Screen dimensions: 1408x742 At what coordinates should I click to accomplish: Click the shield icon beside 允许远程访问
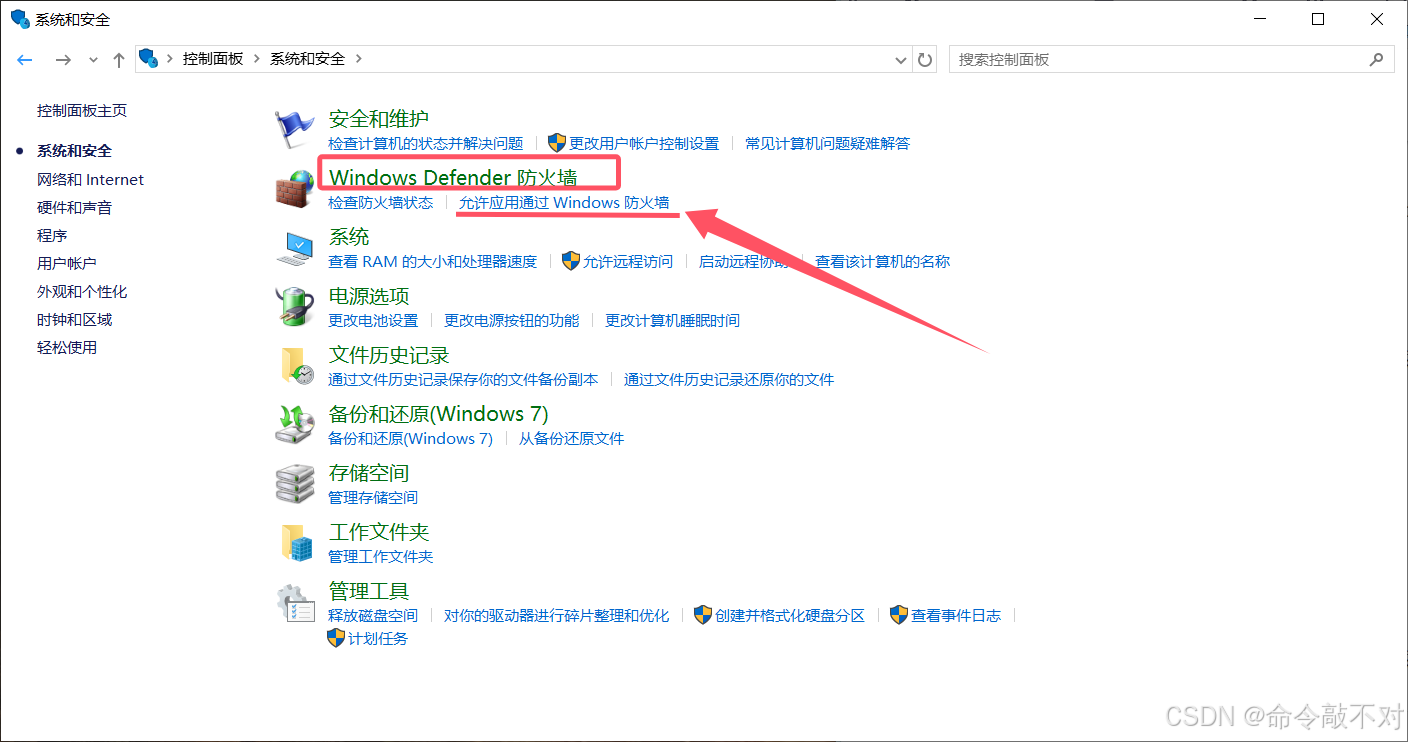point(571,261)
